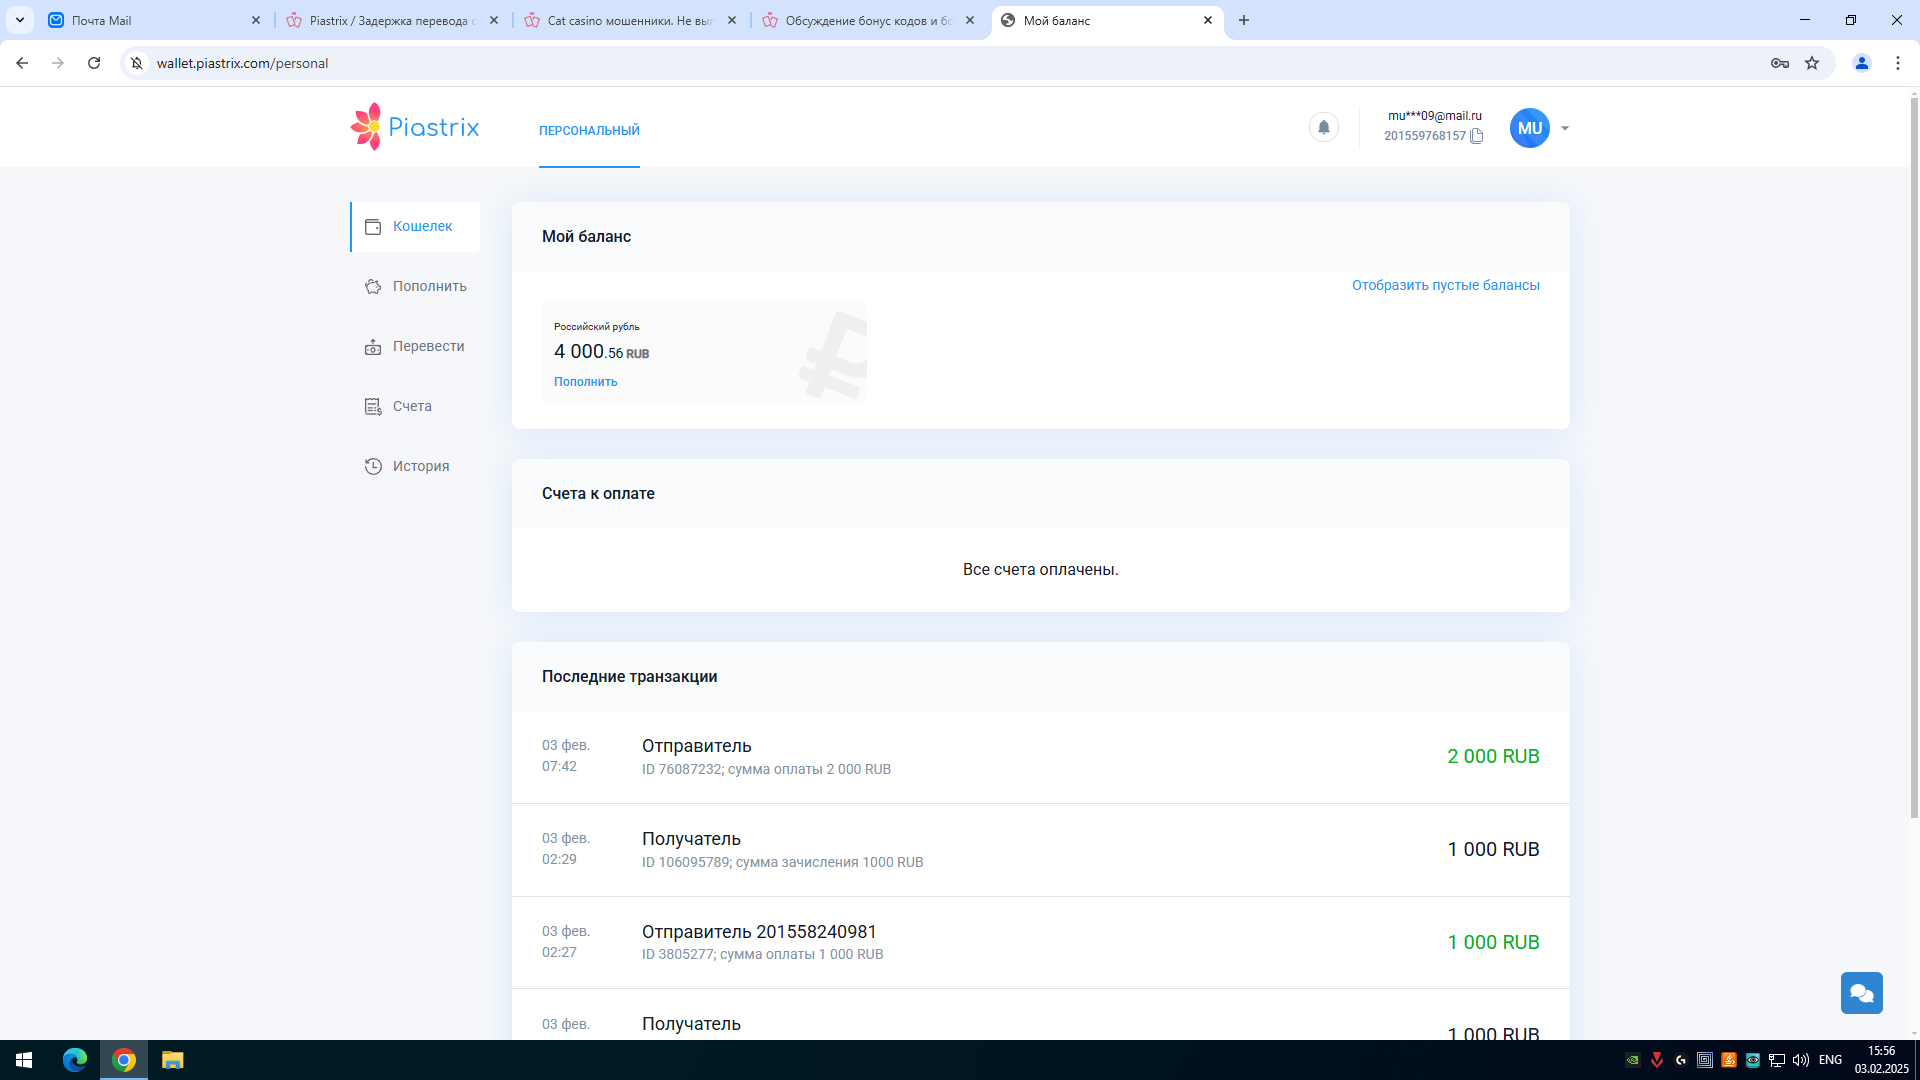This screenshot has width=1920, height=1080.
Task: Open the Пополнить sidebar item
Action: coord(429,286)
